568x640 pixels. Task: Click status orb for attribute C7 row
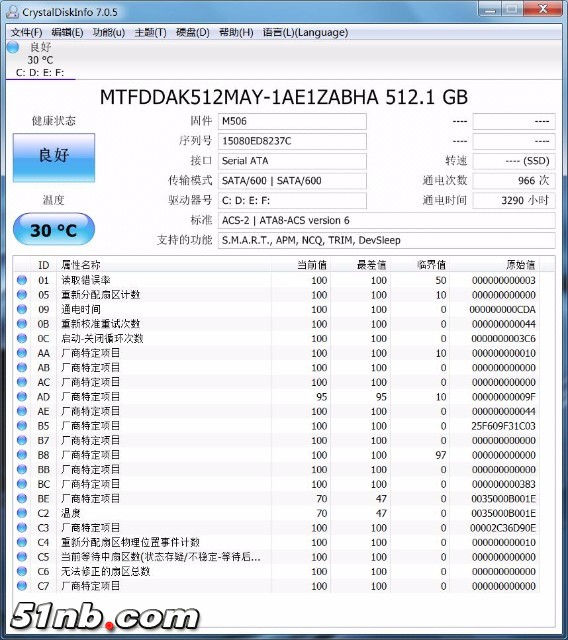pyautogui.click(x=22, y=586)
